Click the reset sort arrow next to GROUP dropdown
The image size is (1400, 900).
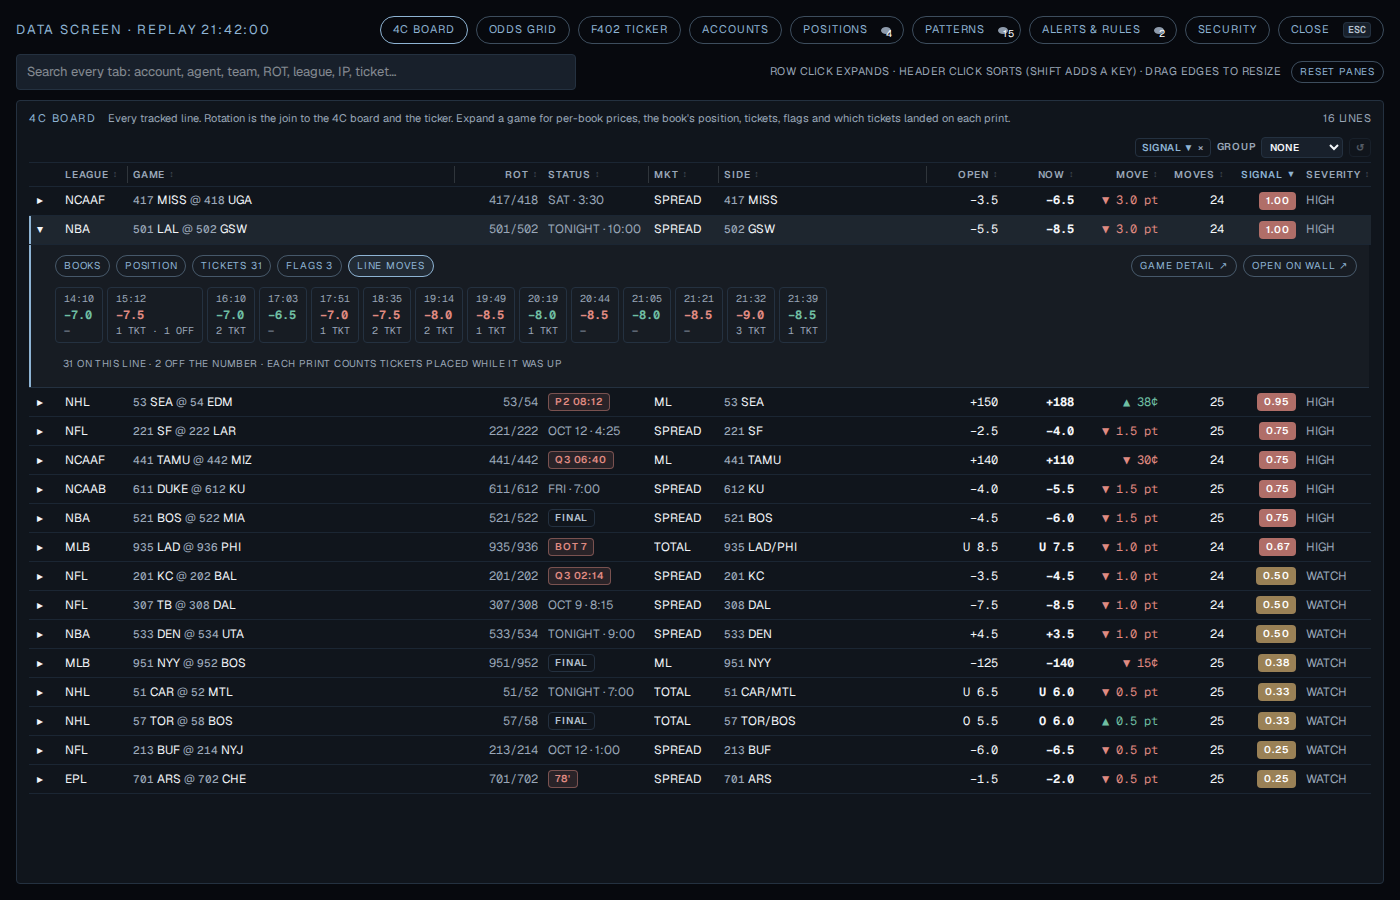point(1360,148)
